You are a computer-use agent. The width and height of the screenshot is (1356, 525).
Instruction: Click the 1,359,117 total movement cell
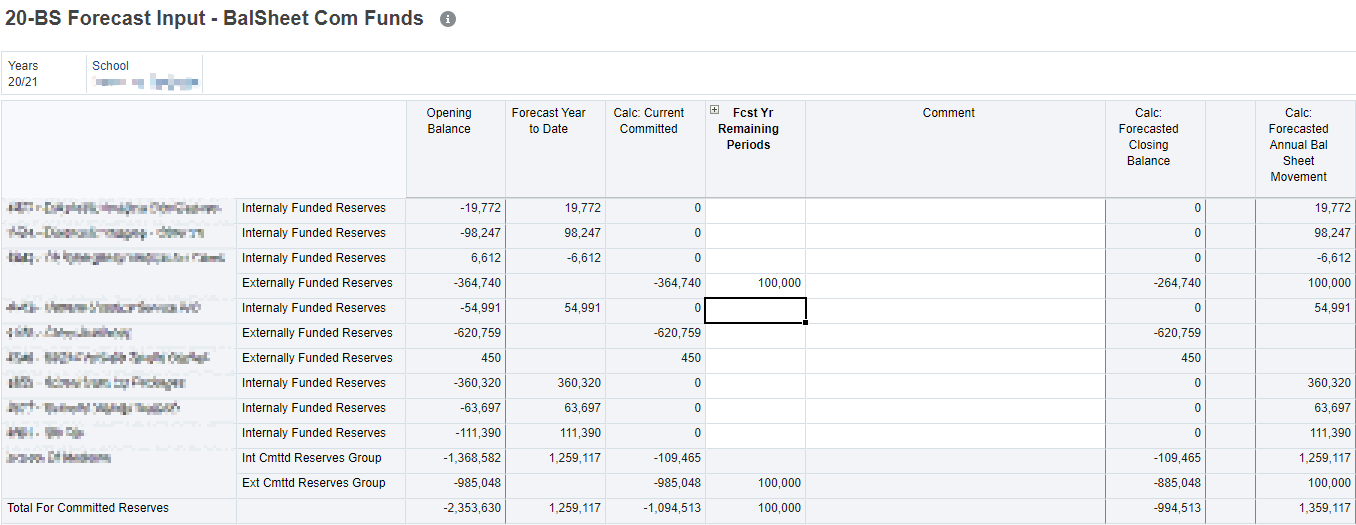(1305, 508)
